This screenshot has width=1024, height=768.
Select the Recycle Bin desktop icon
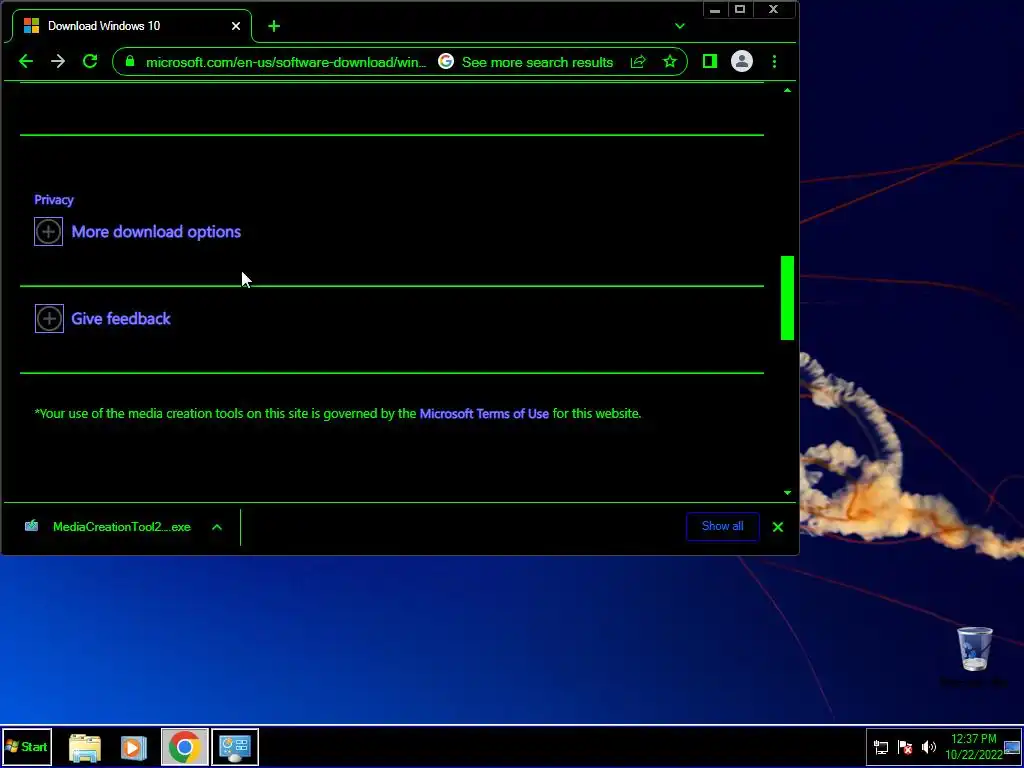(974, 657)
